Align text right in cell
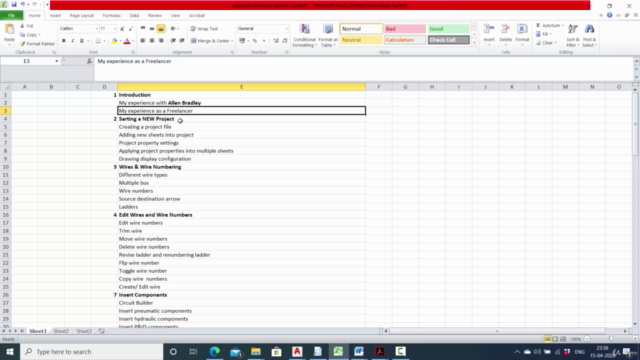This screenshot has width=640, height=360. pos(161,41)
